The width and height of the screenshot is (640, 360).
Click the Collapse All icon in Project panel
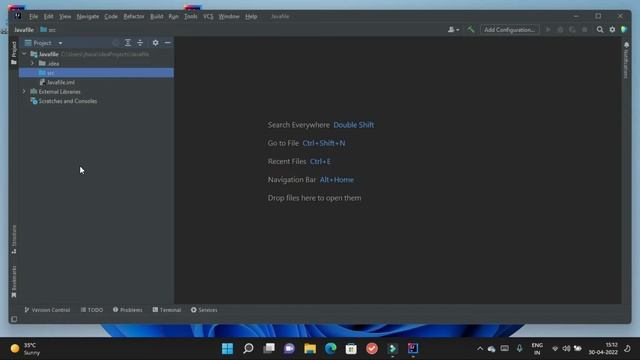pyautogui.click(x=140, y=43)
